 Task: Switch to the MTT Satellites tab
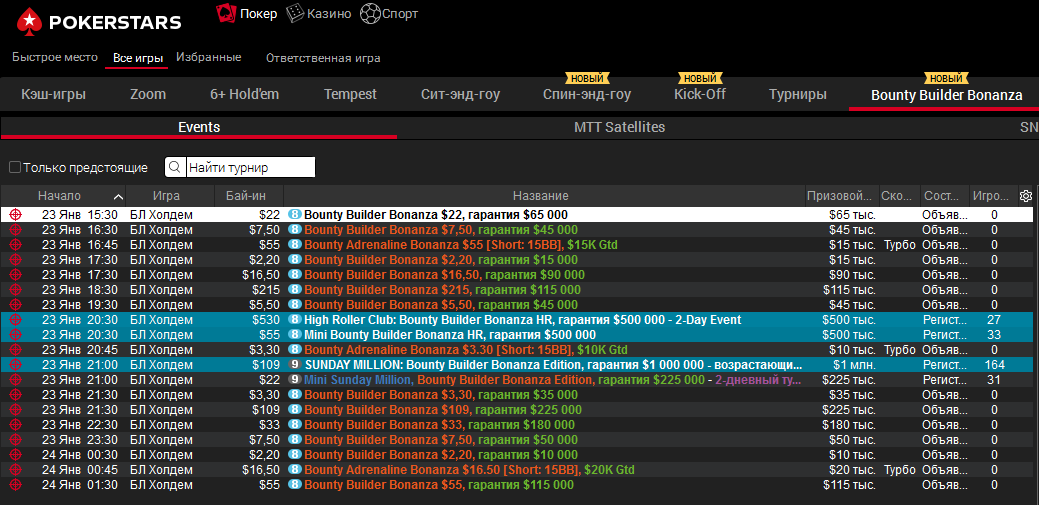coord(619,128)
